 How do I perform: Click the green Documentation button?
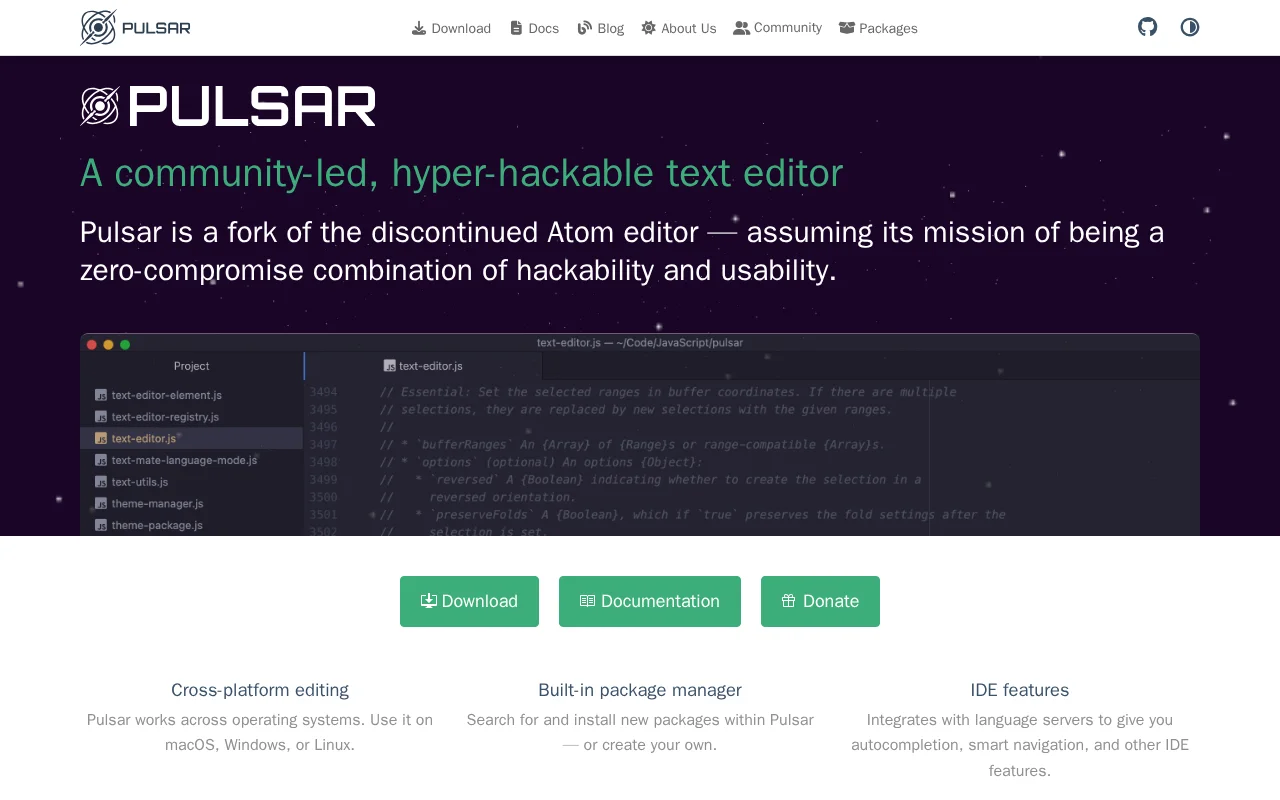650,601
